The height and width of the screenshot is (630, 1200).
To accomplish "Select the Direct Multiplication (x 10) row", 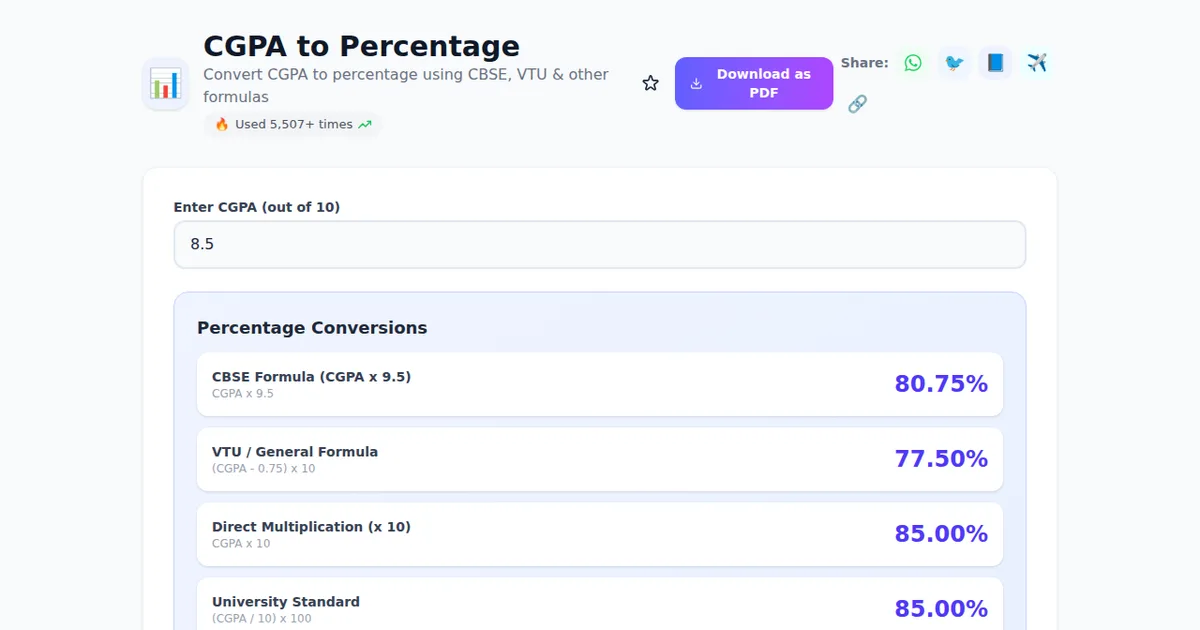I will coord(600,534).
